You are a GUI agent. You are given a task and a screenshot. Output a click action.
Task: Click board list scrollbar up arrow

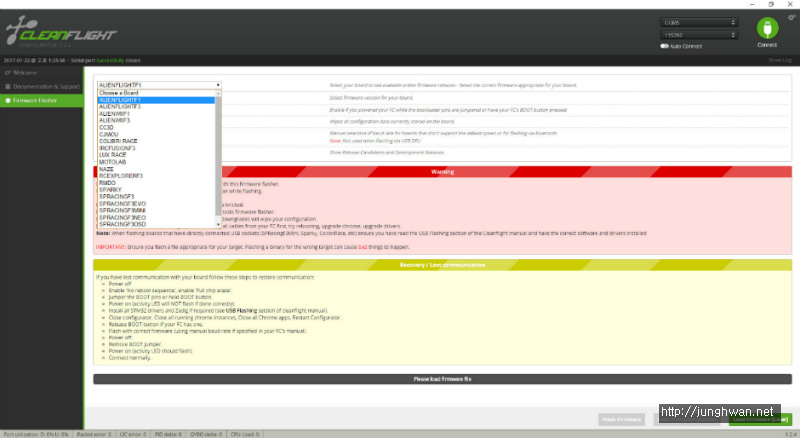point(218,93)
